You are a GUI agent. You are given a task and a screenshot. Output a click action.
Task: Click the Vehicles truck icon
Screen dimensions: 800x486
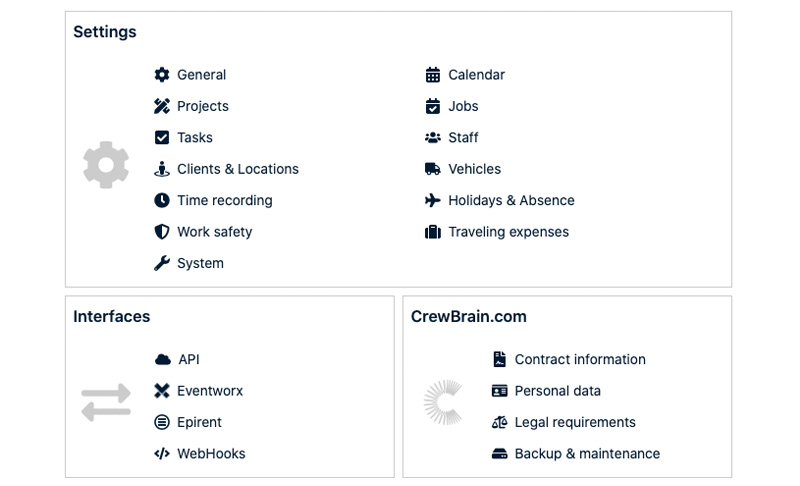[433, 169]
